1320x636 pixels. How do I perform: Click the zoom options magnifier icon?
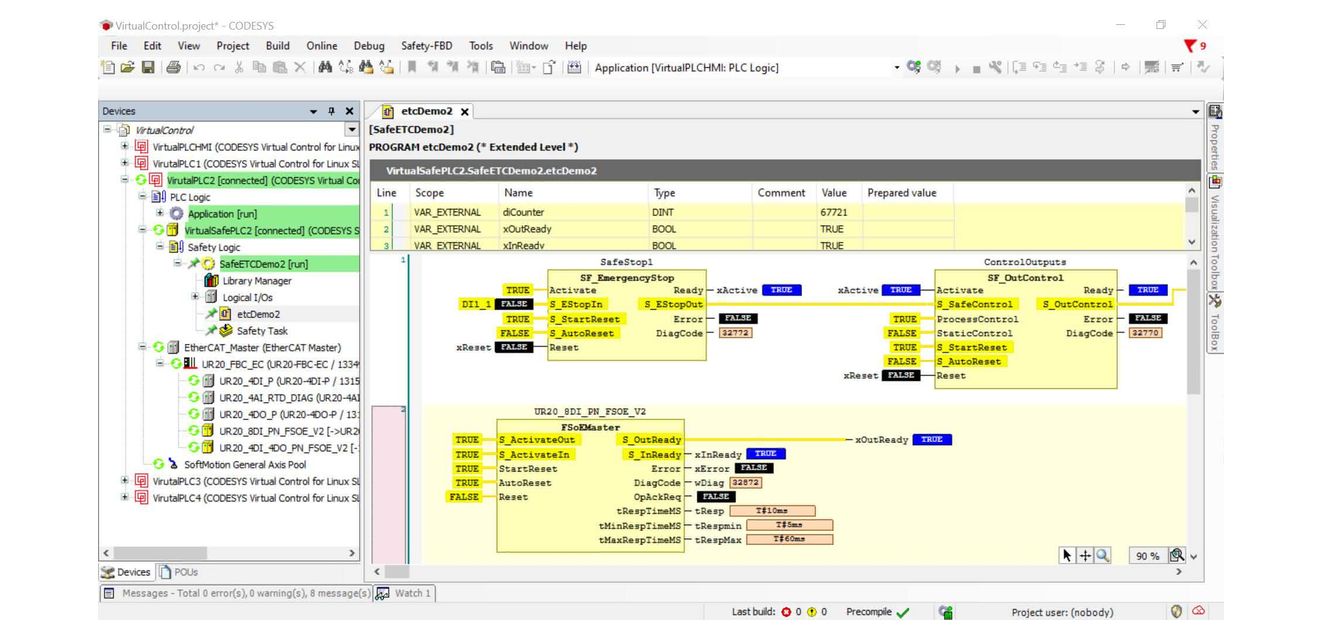(x=1177, y=555)
